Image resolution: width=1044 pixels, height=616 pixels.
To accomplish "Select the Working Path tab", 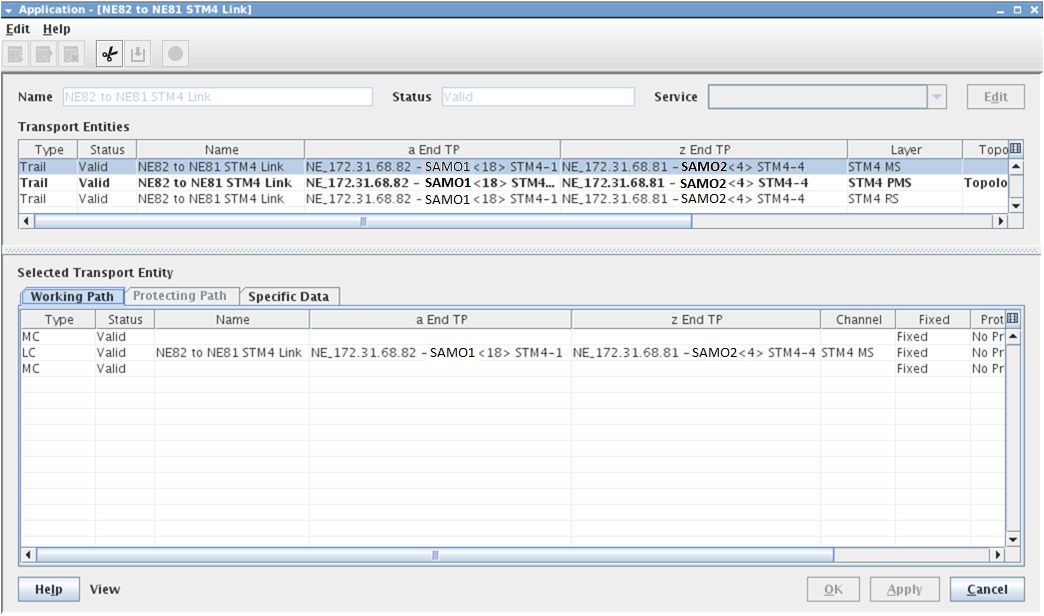I will [x=72, y=296].
